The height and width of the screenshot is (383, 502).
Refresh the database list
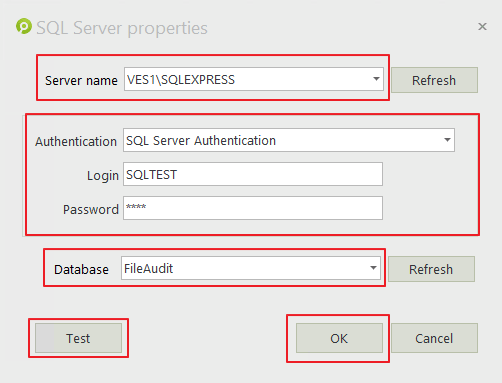coord(431,269)
